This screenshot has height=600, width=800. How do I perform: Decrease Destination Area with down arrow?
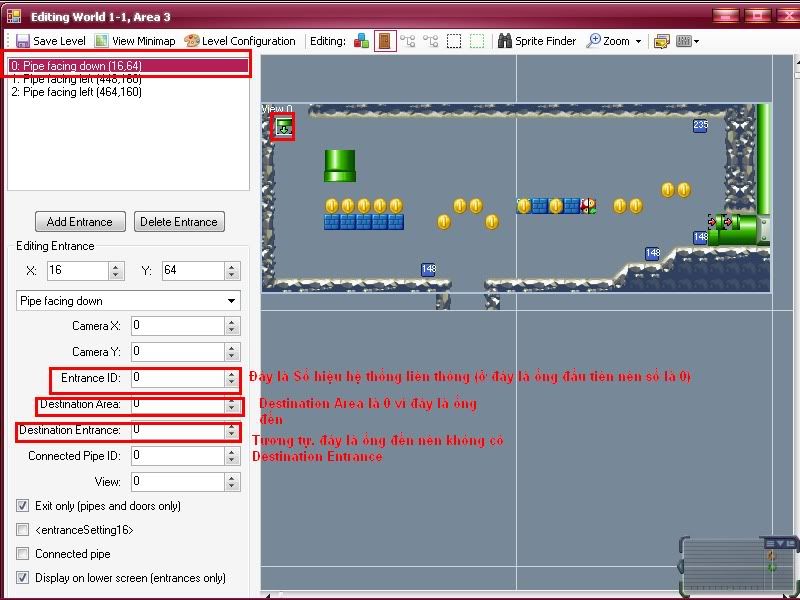[232, 409]
